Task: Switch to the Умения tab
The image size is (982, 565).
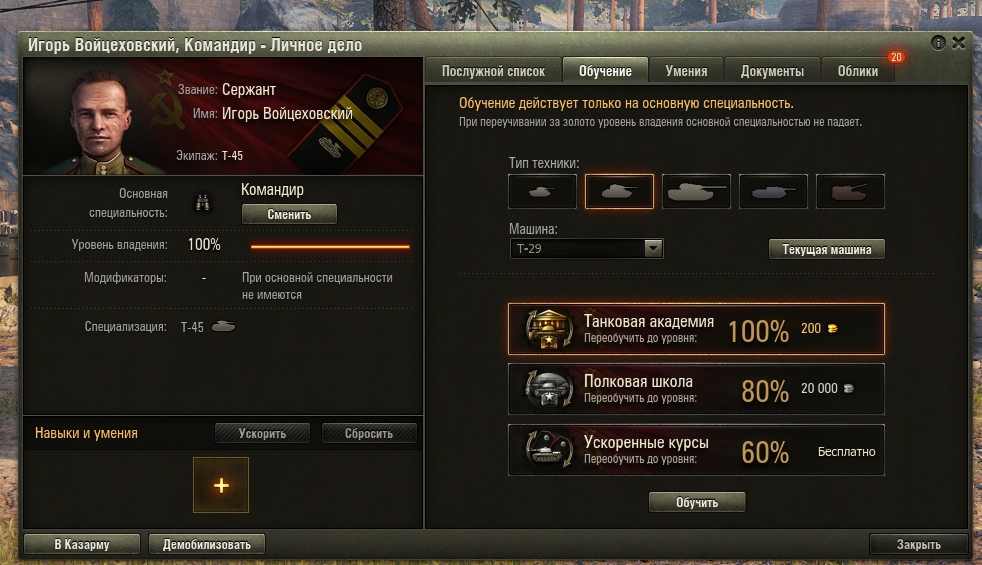Action: pos(686,71)
